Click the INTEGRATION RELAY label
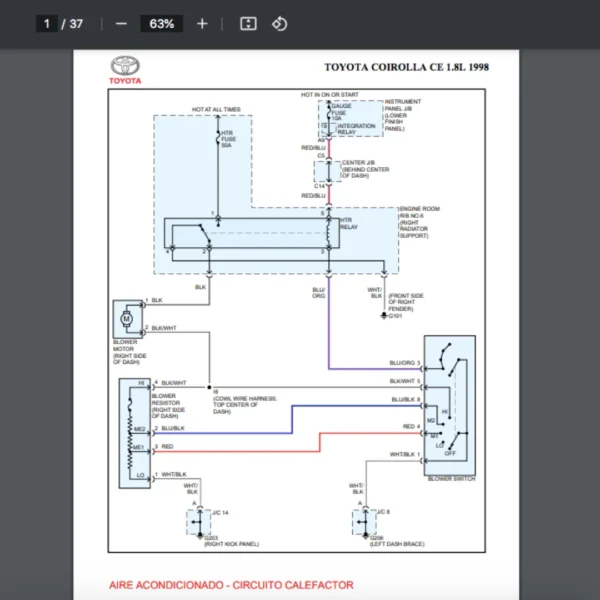This screenshot has width=600, height=600. [356, 129]
